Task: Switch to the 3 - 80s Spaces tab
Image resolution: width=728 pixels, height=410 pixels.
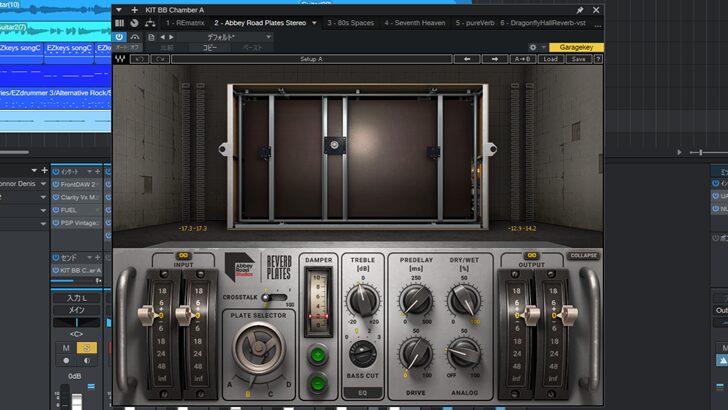Action: click(351, 23)
